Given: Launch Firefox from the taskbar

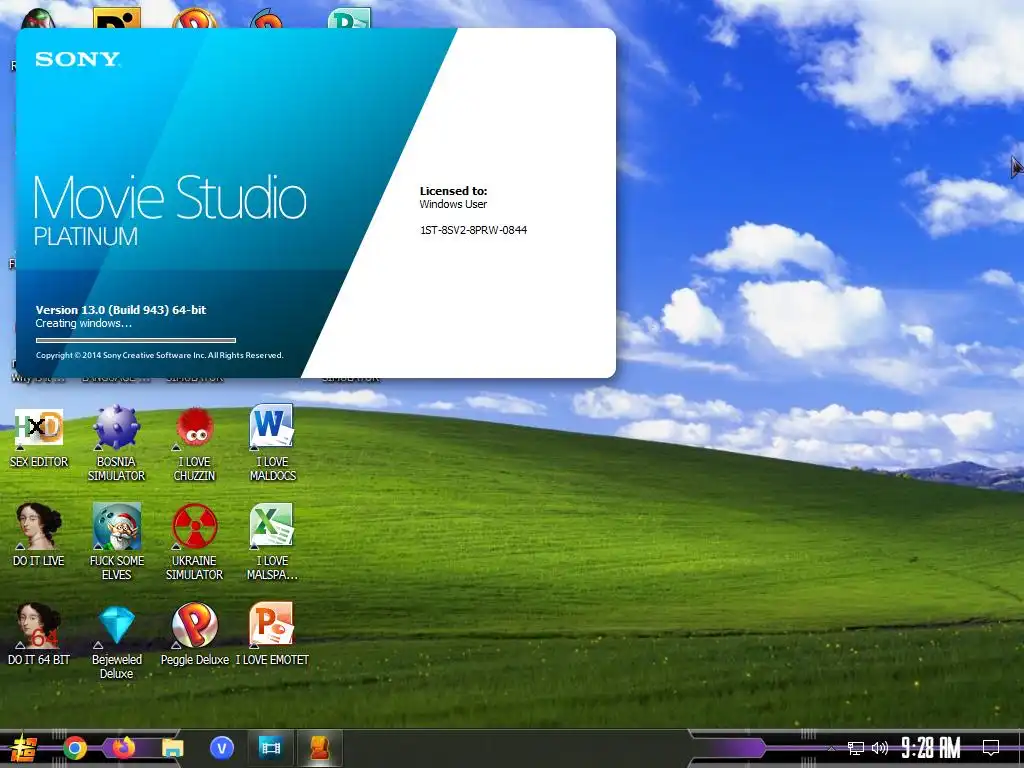Looking at the screenshot, I should (123, 747).
